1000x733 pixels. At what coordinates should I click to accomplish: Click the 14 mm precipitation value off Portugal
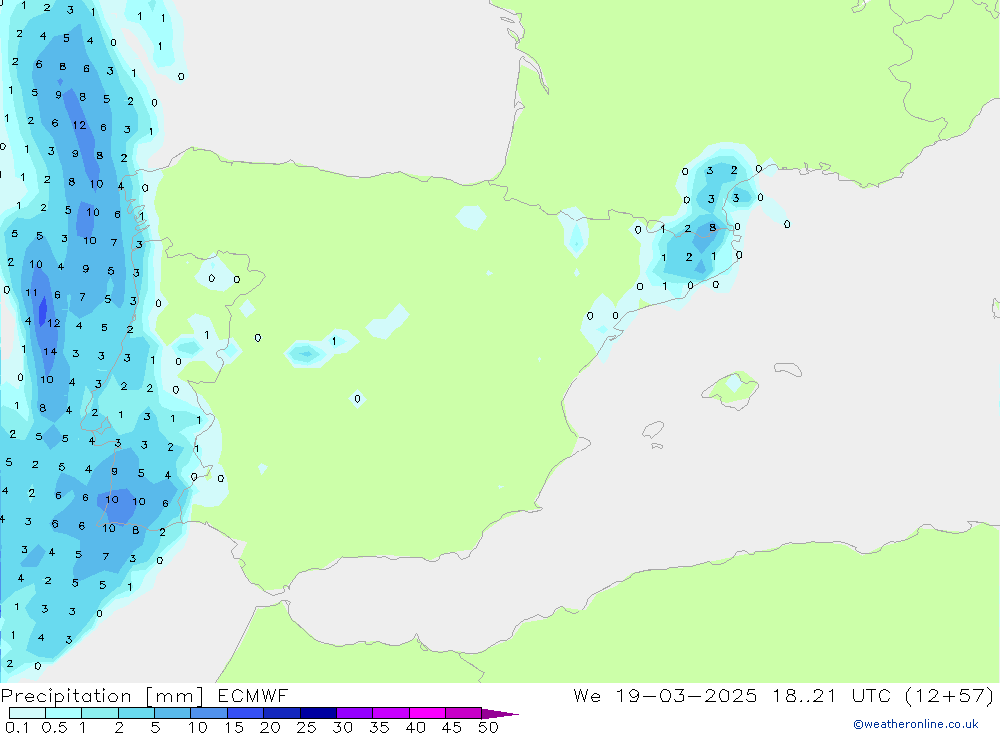click(x=50, y=351)
